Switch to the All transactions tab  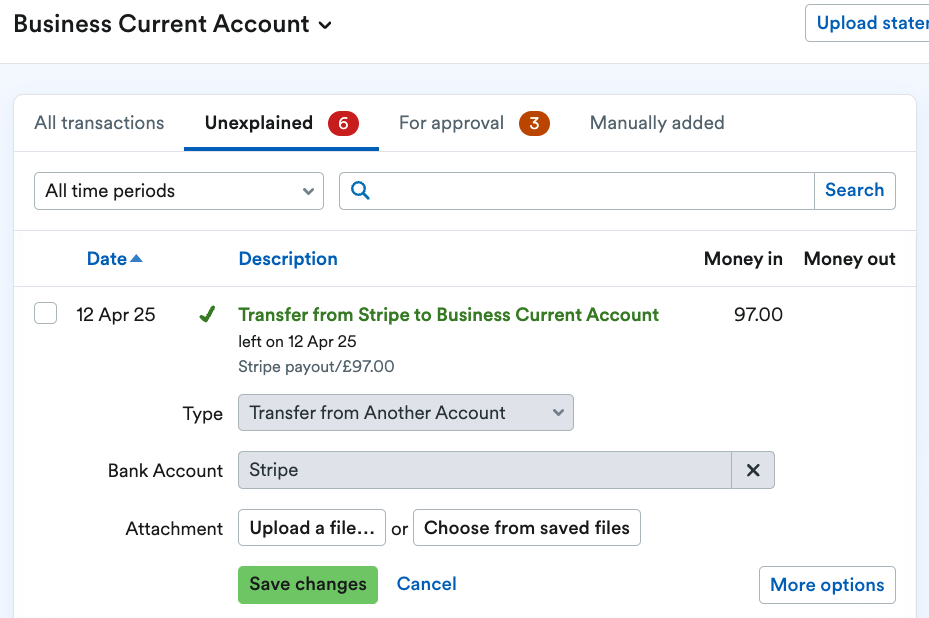(x=99, y=123)
